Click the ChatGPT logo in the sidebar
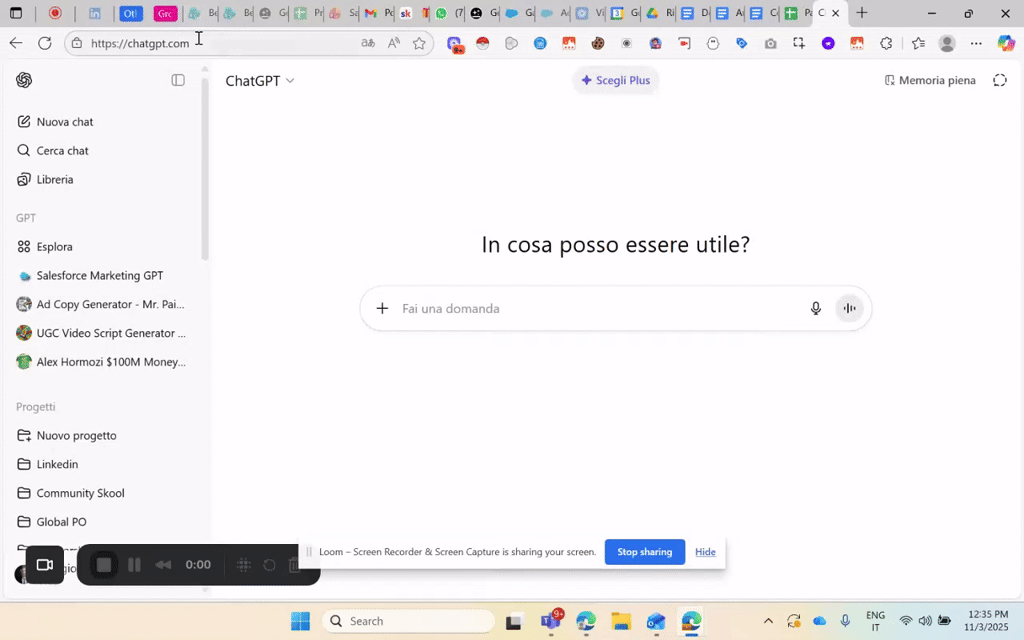The image size is (1024, 640). pyautogui.click(x=24, y=80)
